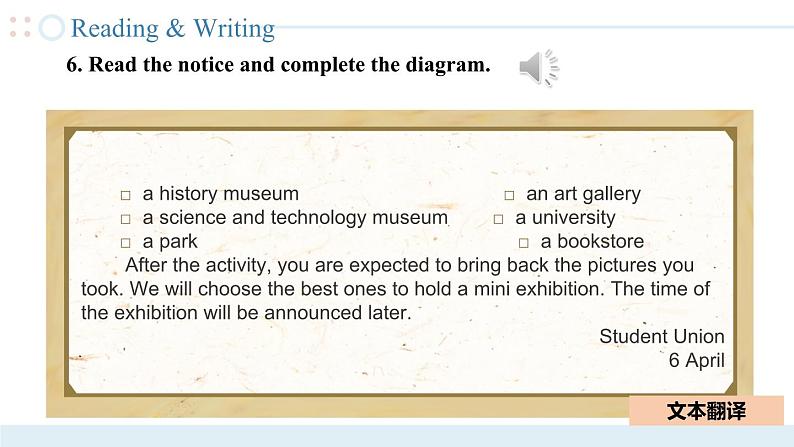Check the university option box
Viewport: 794px width, 447px height.
[498, 219]
